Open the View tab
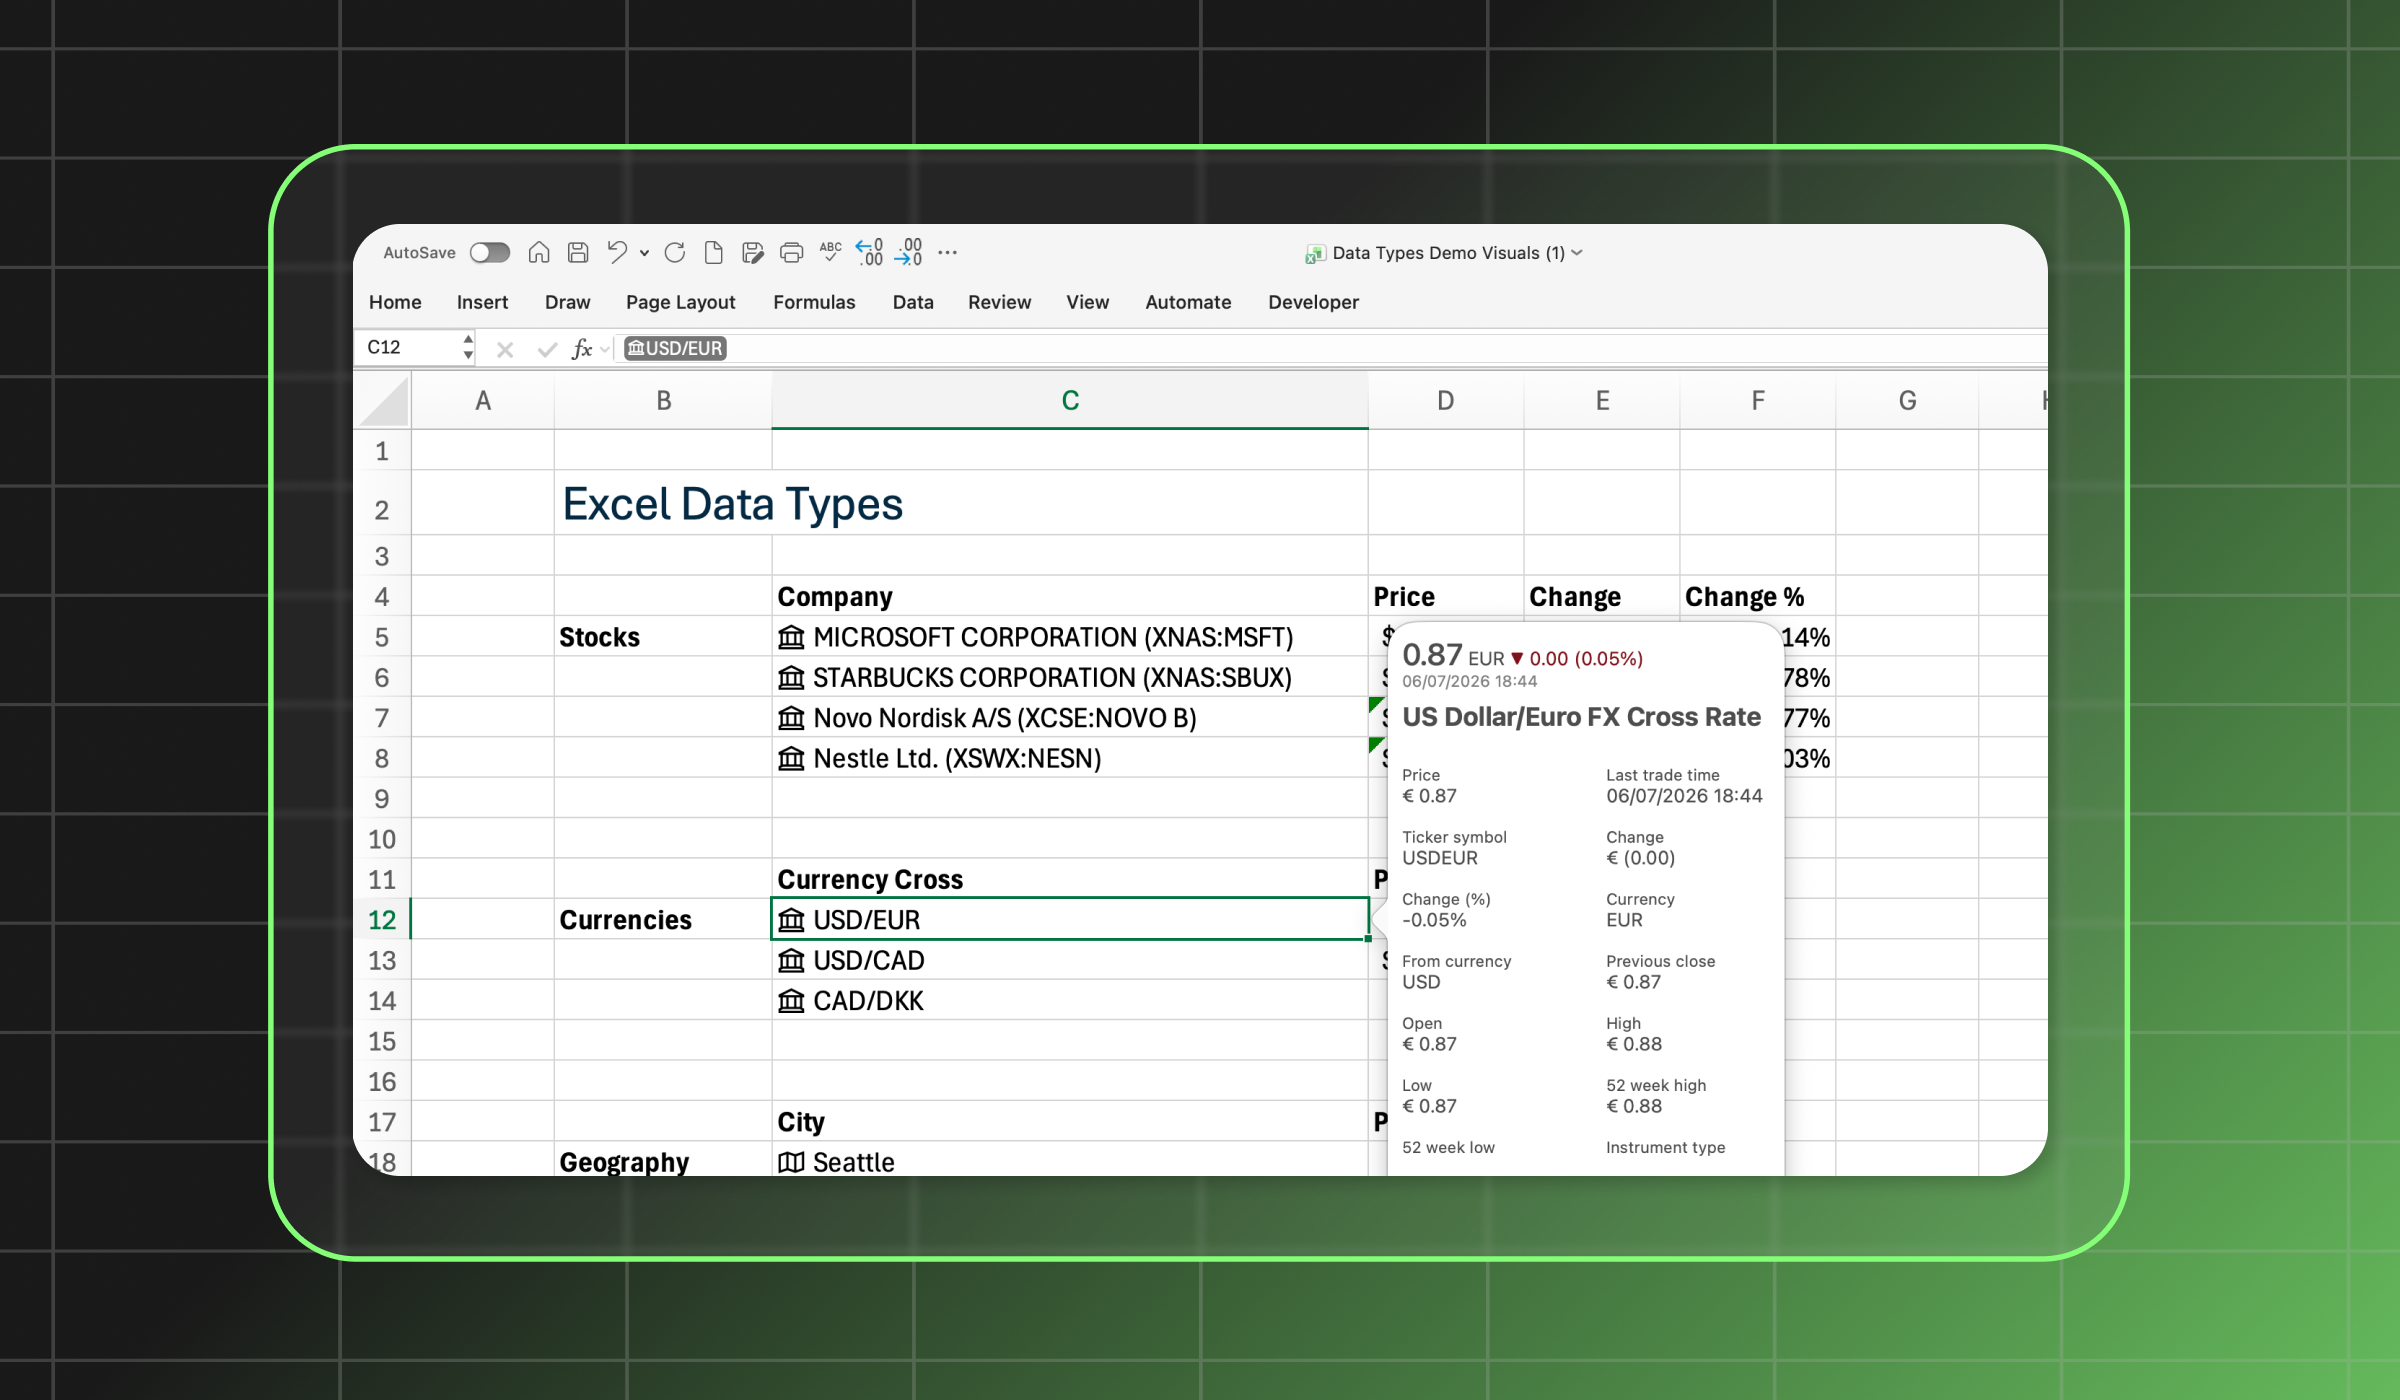 [1087, 302]
